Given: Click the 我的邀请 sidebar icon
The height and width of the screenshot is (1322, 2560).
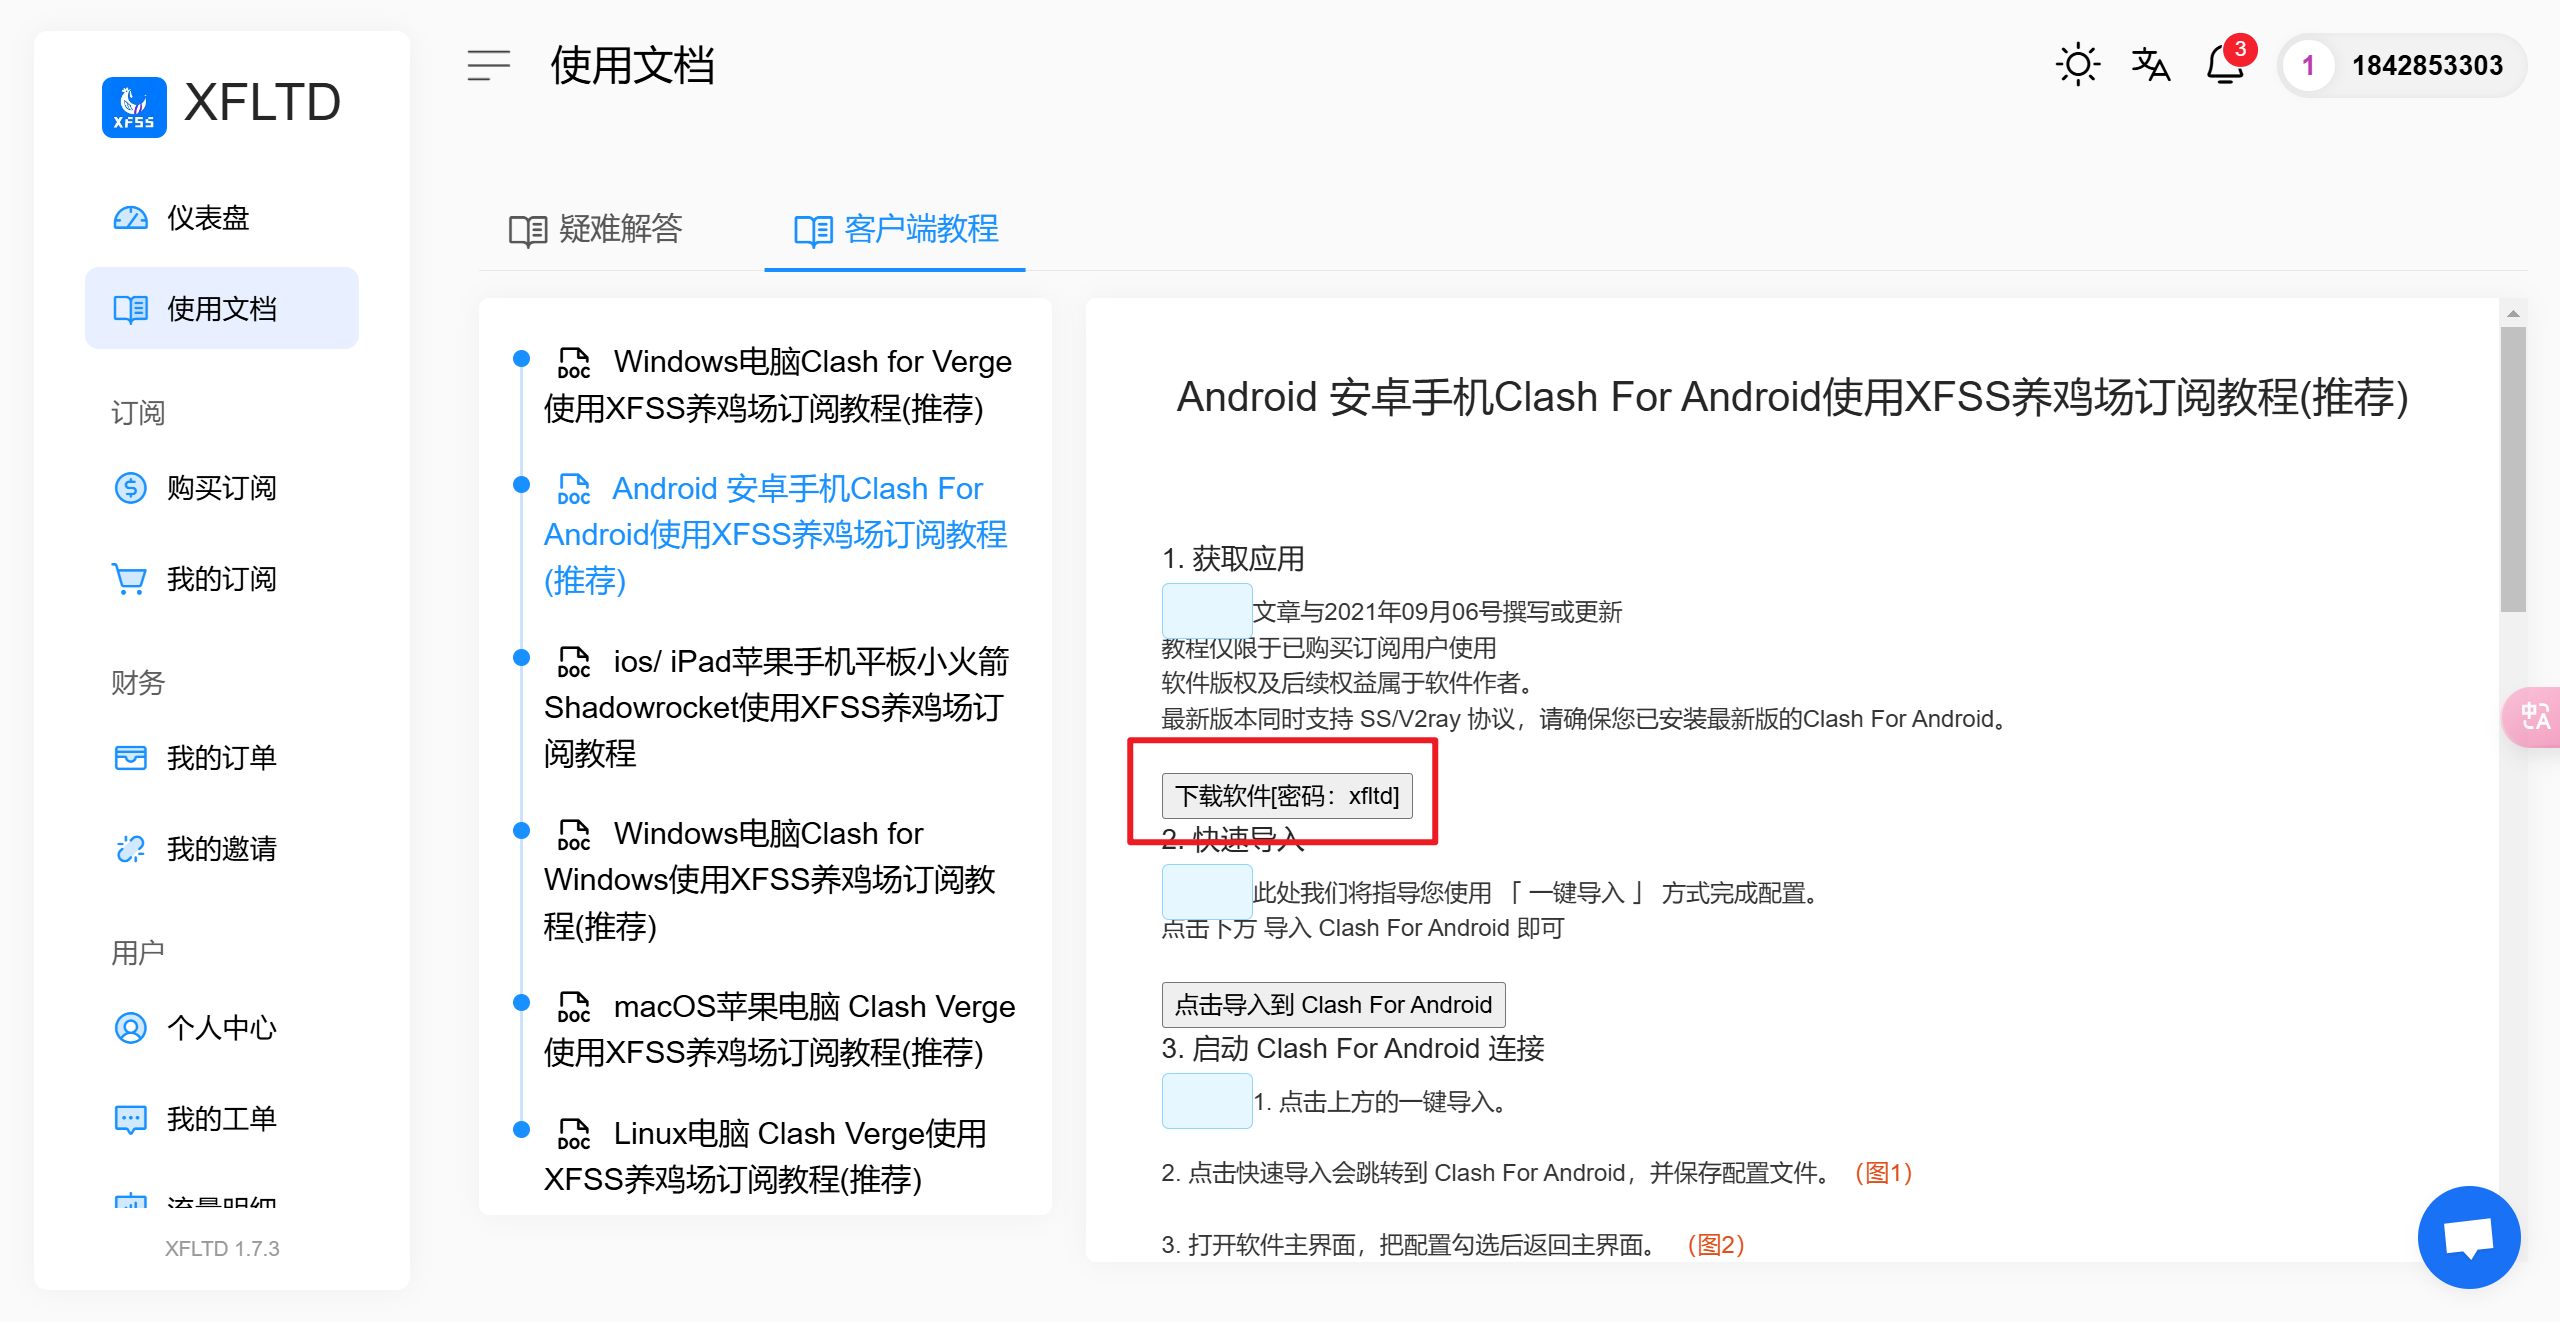Looking at the screenshot, I should [130, 848].
